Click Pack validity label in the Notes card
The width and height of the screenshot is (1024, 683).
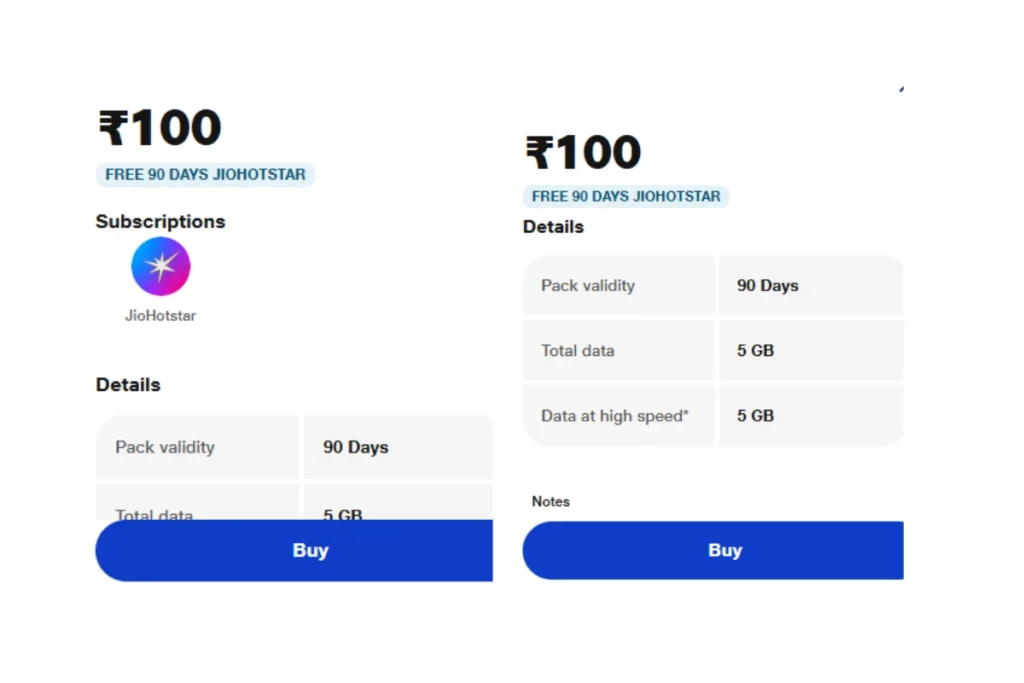tap(588, 285)
